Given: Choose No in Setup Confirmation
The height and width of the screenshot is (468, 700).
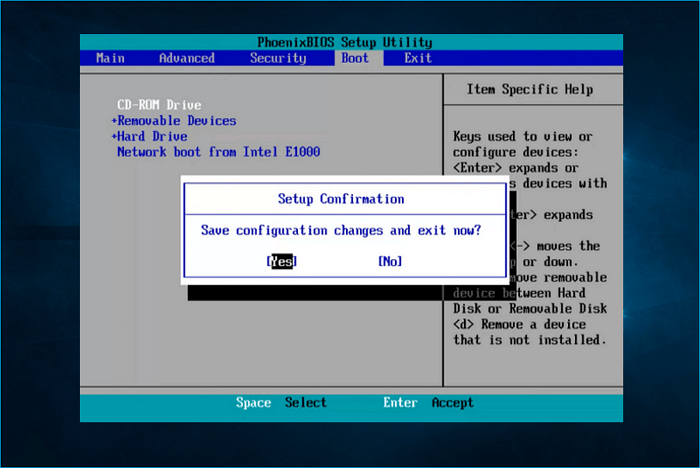Looking at the screenshot, I should coord(390,261).
